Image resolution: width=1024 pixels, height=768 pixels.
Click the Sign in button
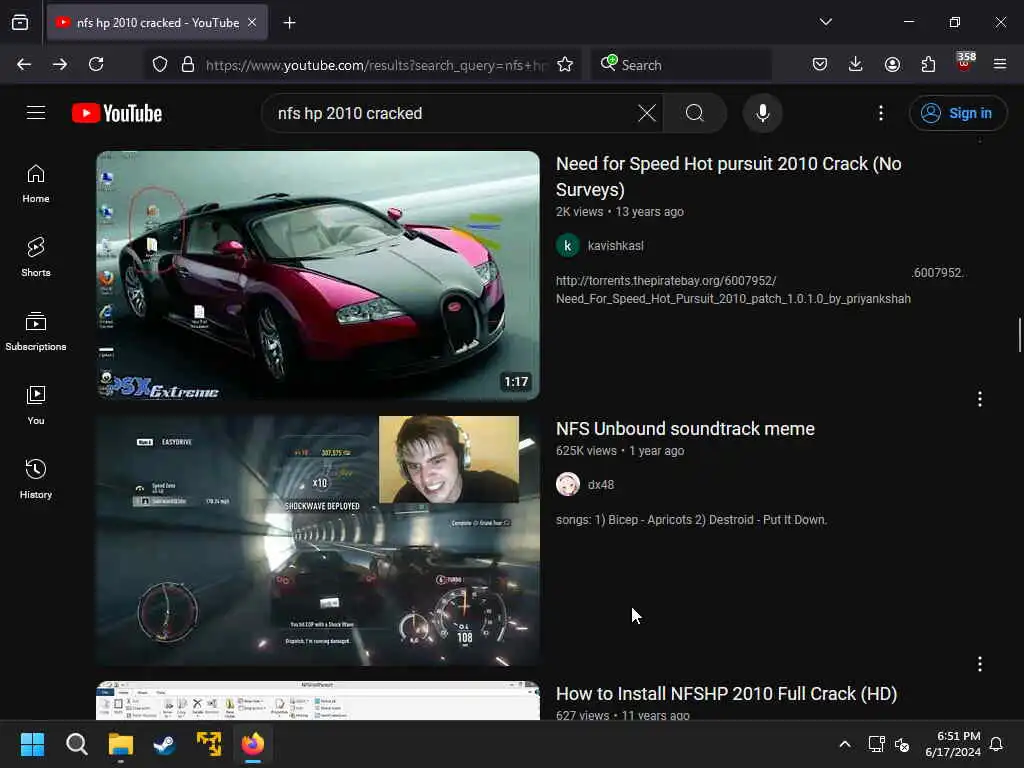958,113
